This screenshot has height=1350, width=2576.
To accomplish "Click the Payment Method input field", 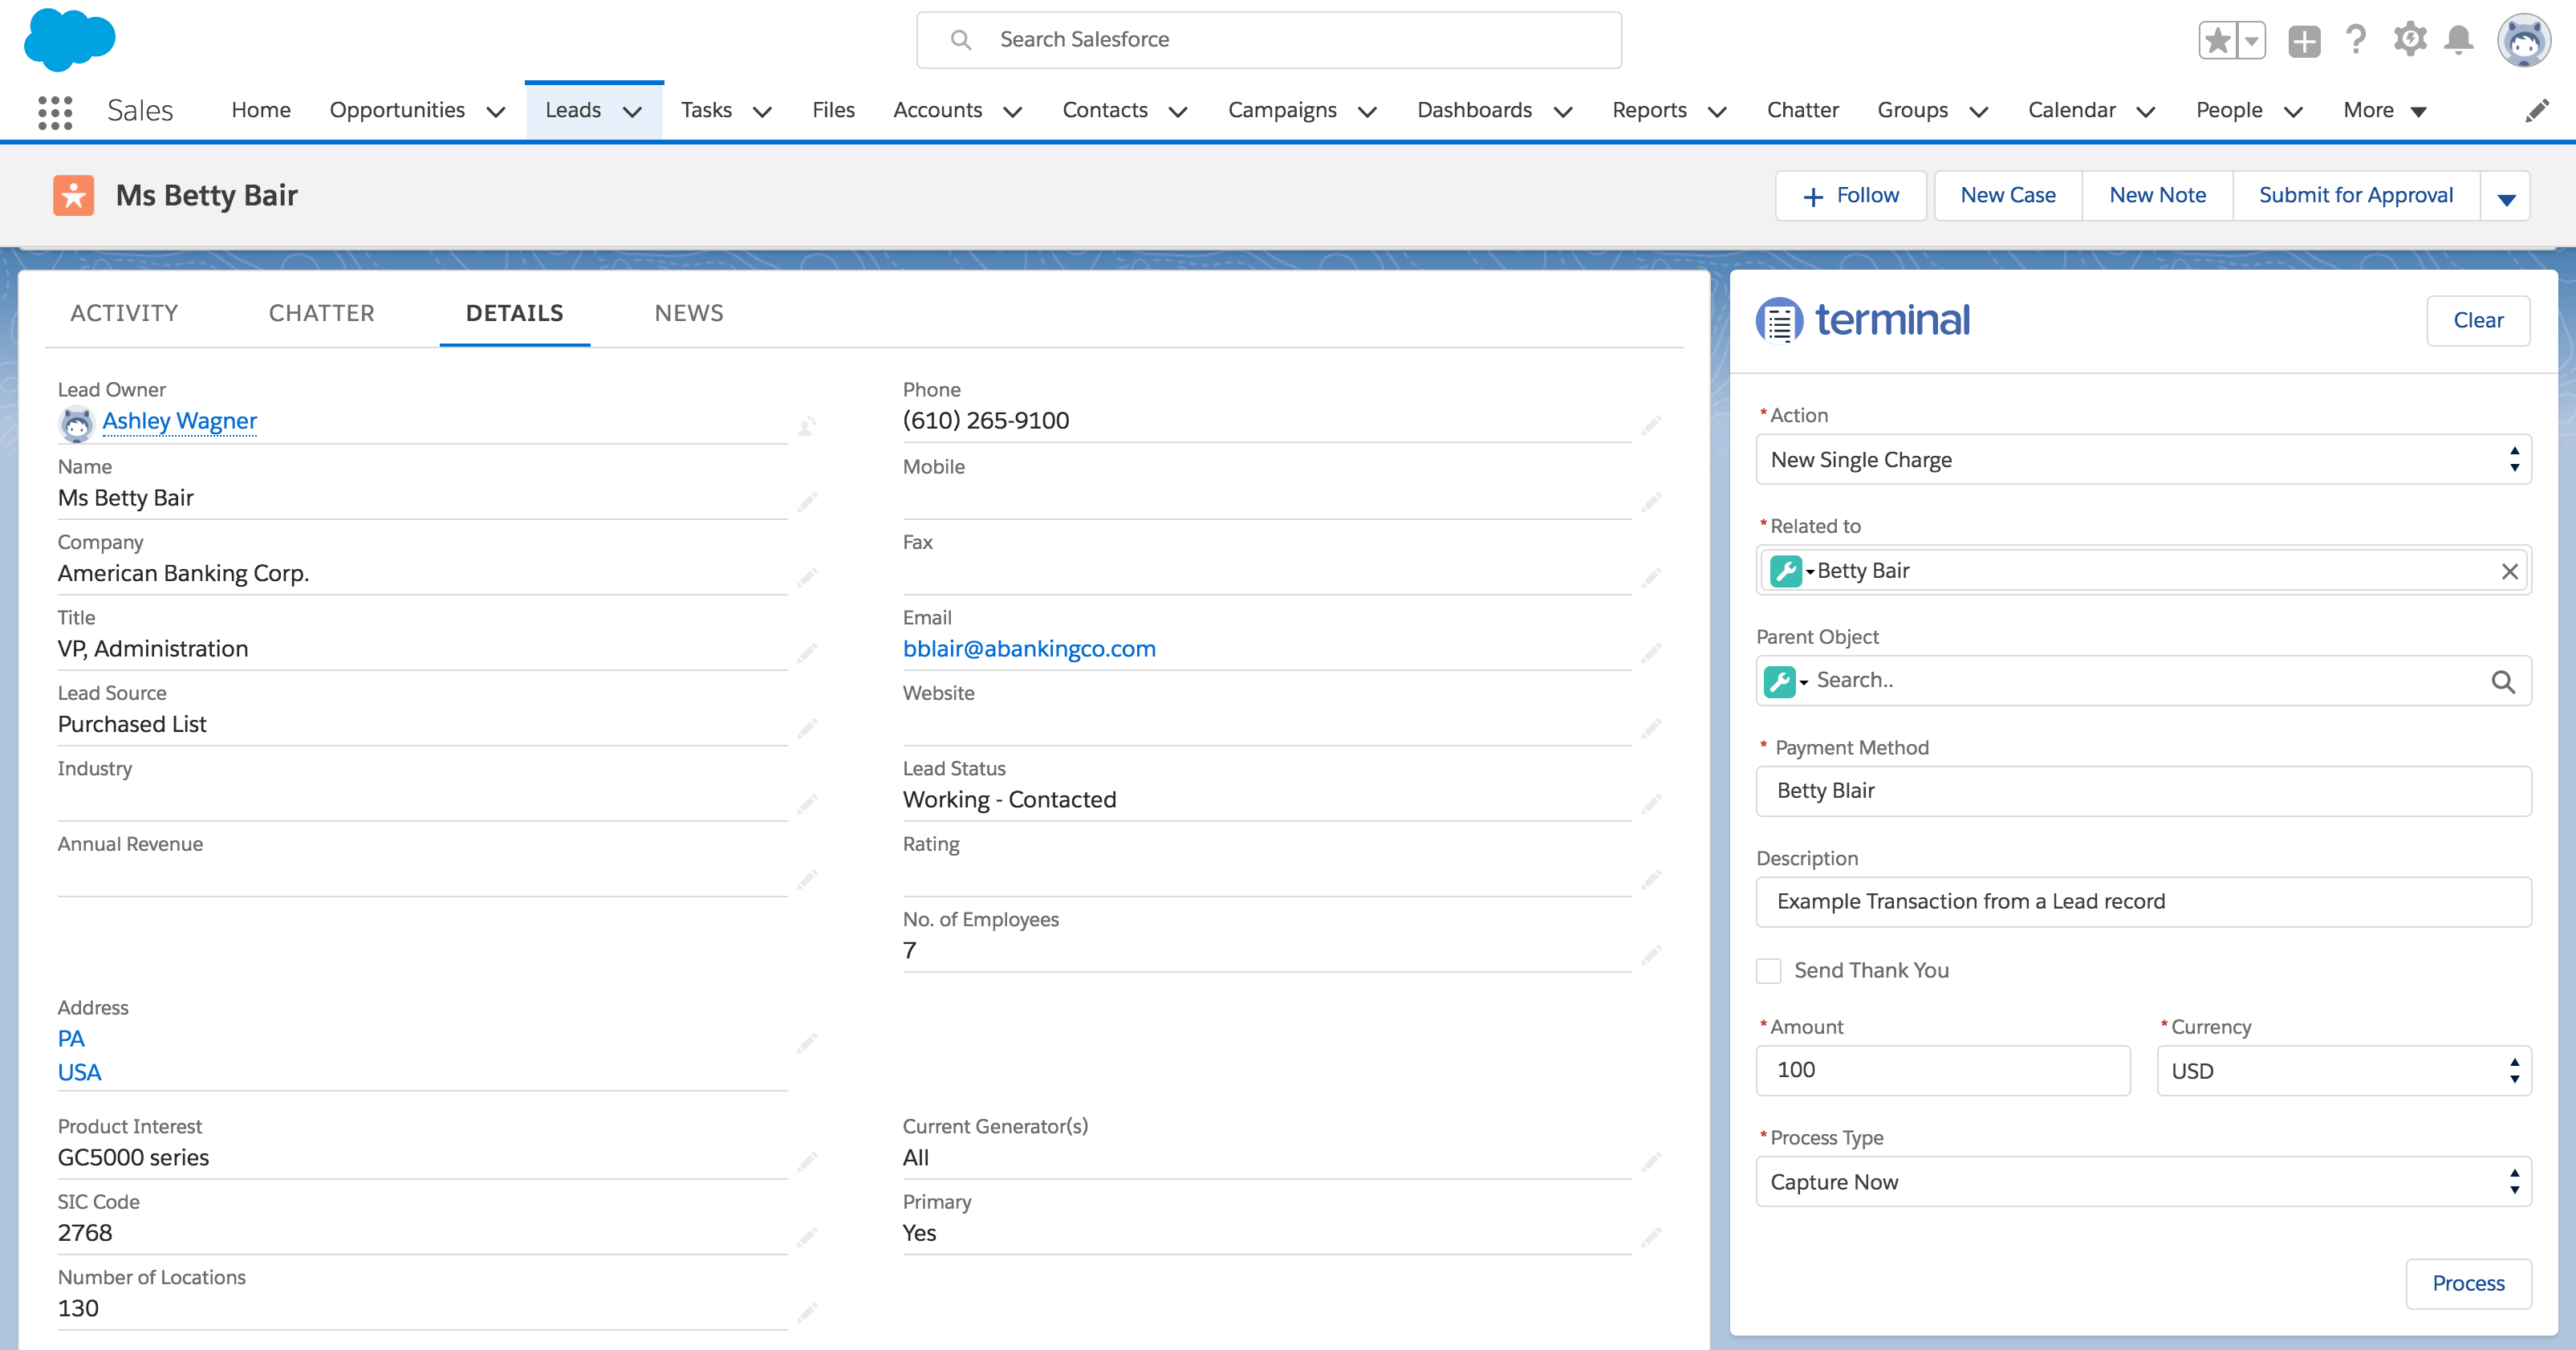I will [x=2143, y=791].
